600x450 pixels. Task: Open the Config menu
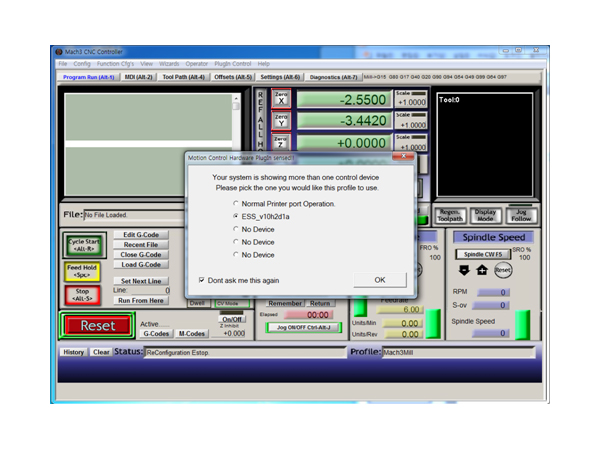[82, 63]
